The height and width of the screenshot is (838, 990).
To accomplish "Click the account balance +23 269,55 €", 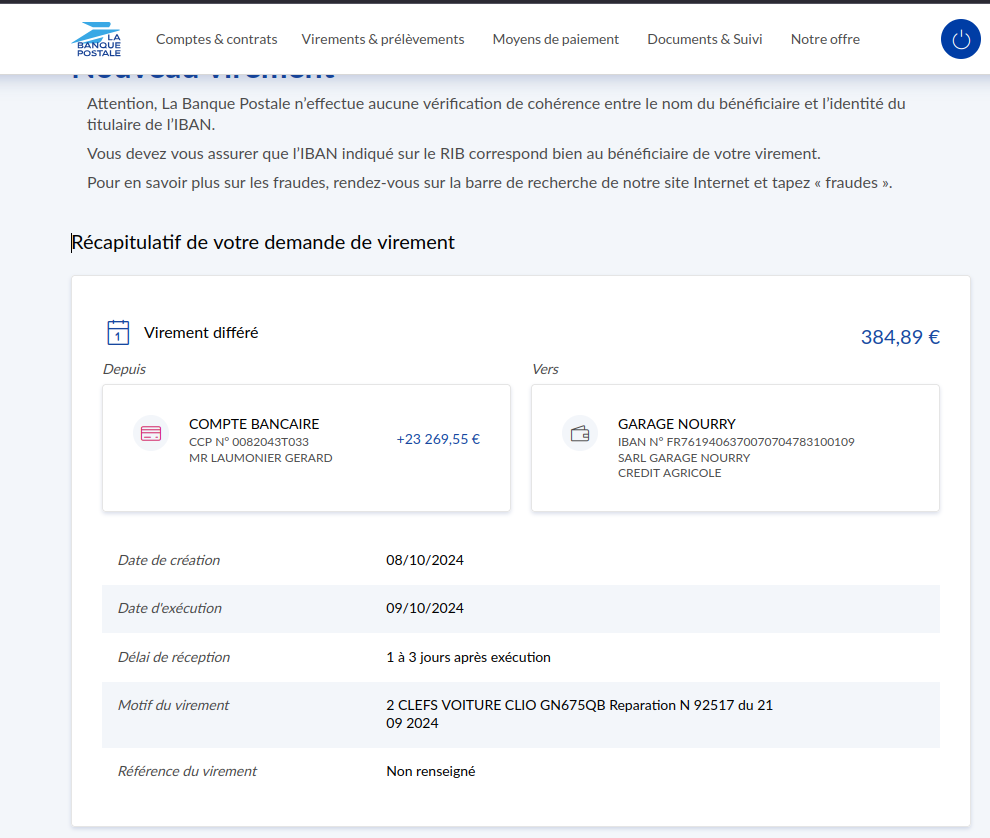I will (x=438, y=439).
